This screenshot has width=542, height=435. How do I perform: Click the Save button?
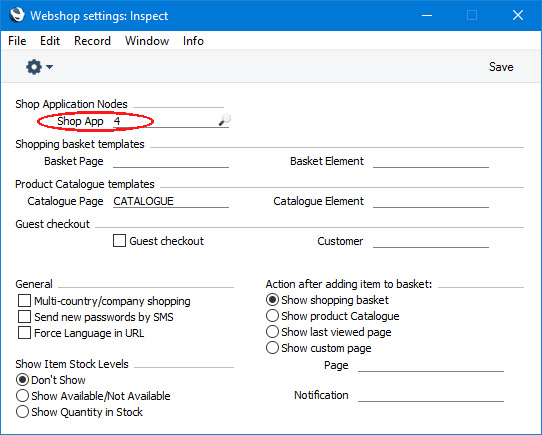pos(501,67)
